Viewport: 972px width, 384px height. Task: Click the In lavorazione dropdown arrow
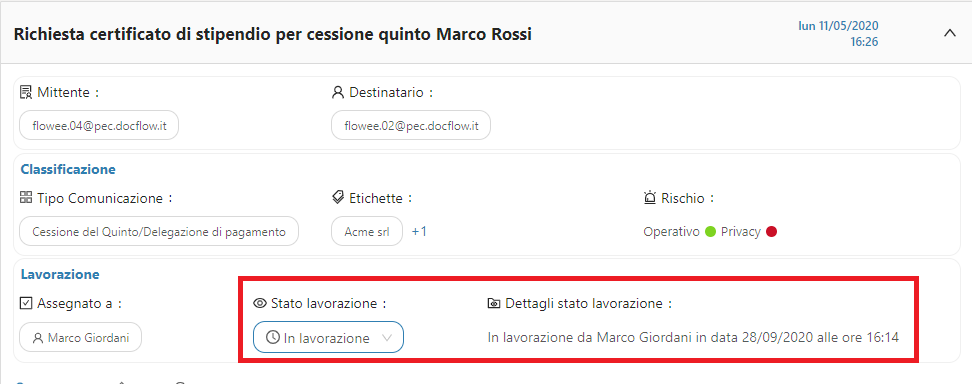(x=387, y=338)
